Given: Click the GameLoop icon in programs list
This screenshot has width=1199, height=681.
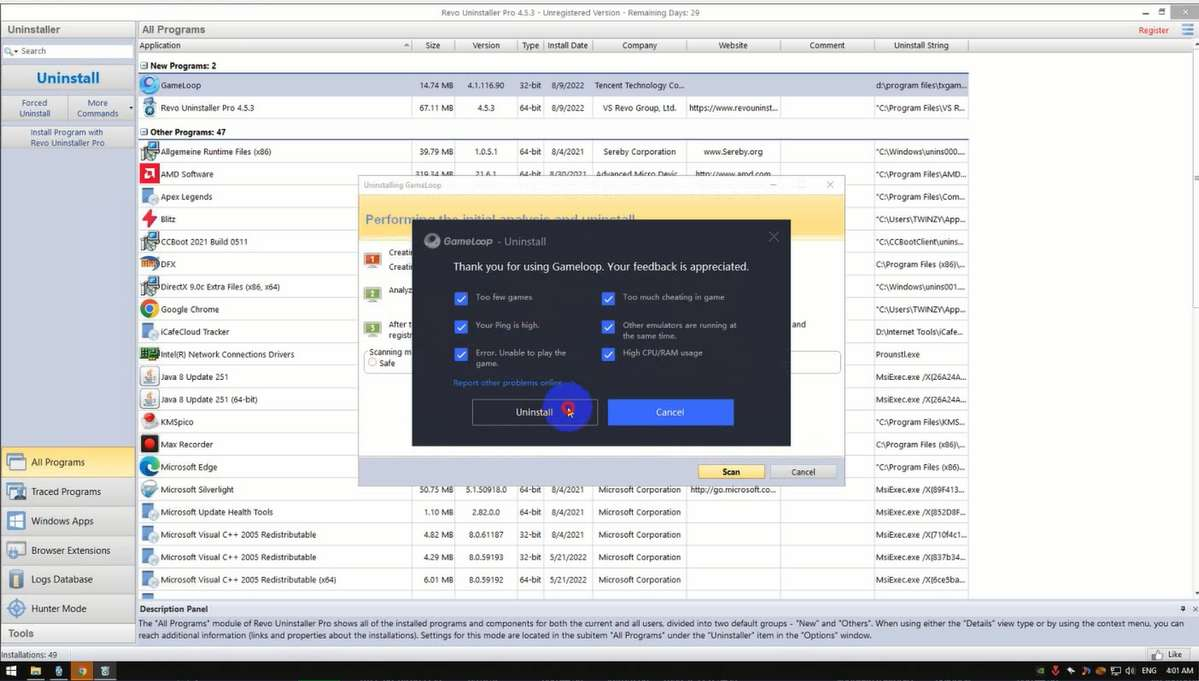Looking at the screenshot, I should pos(149,85).
